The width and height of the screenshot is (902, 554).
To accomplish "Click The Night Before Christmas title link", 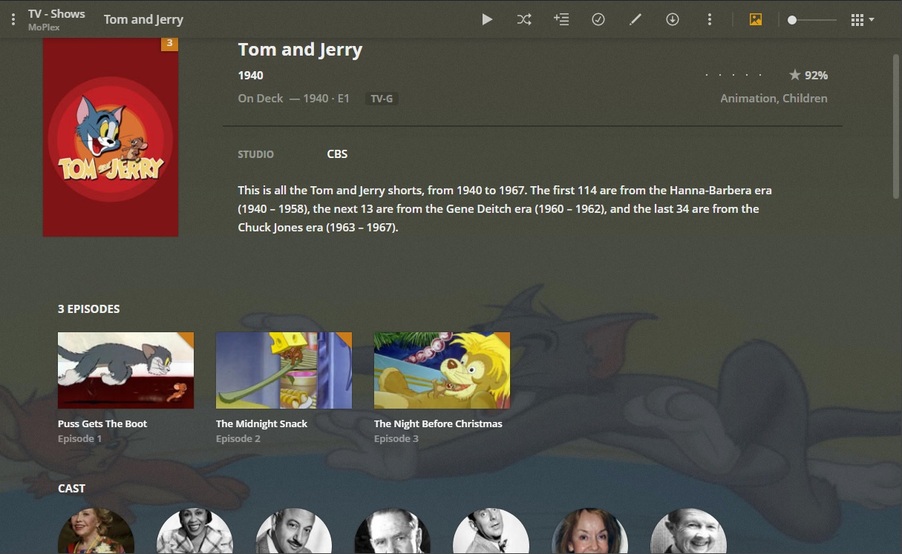I will point(438,423).
